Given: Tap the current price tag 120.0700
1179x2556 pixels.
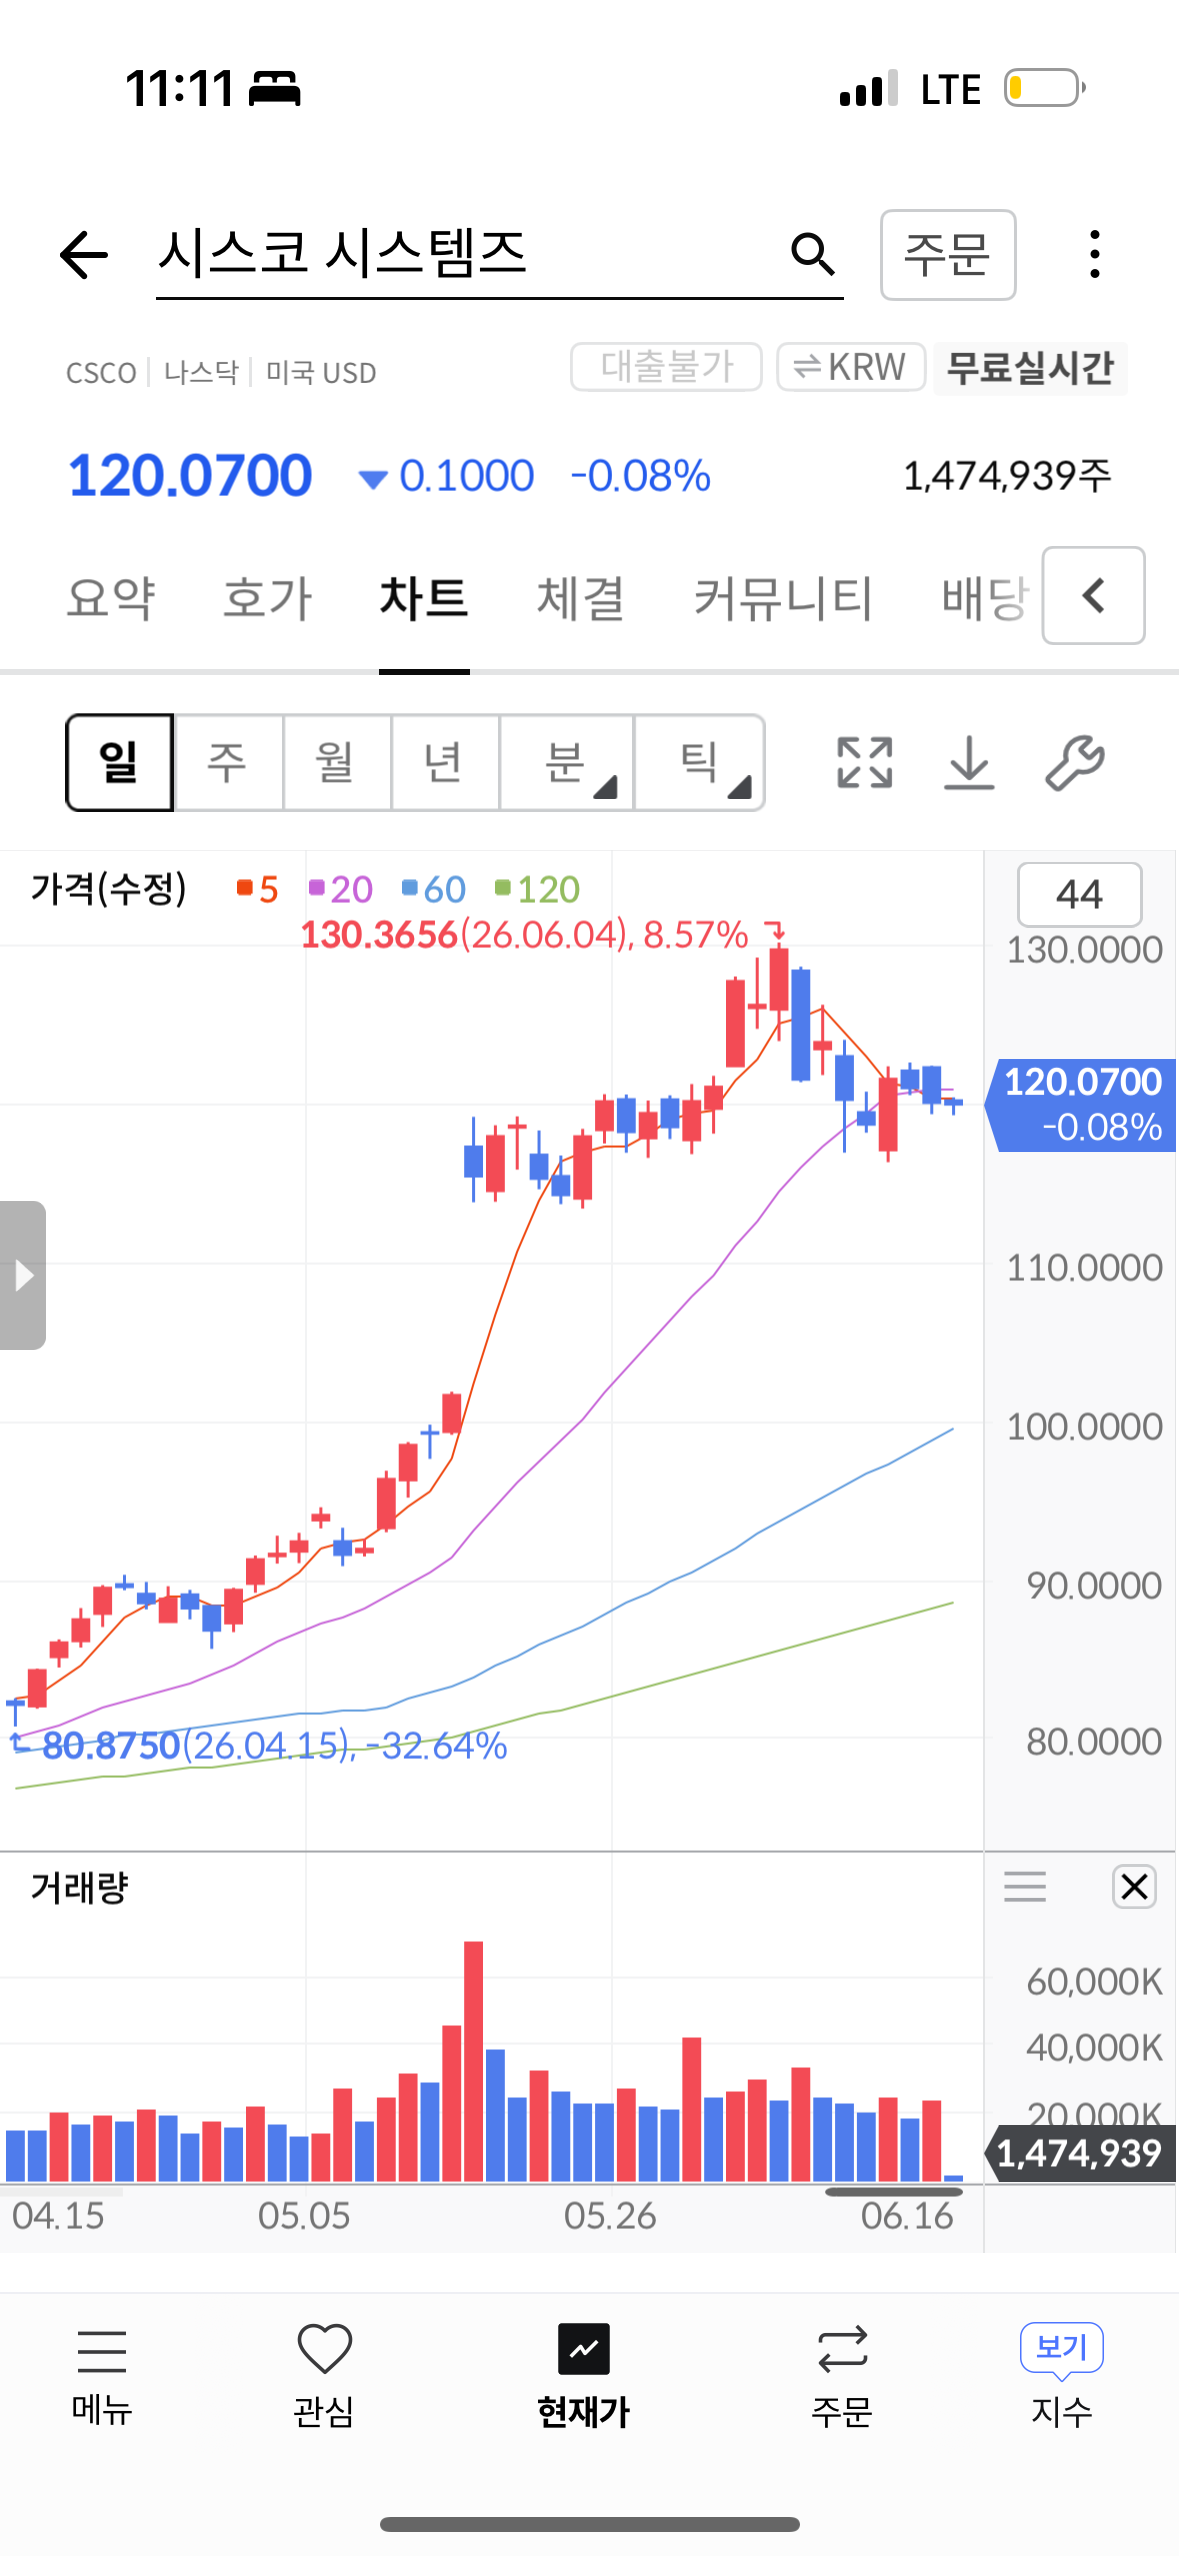Looking at the screenshot, I should pos(1081,1104).
